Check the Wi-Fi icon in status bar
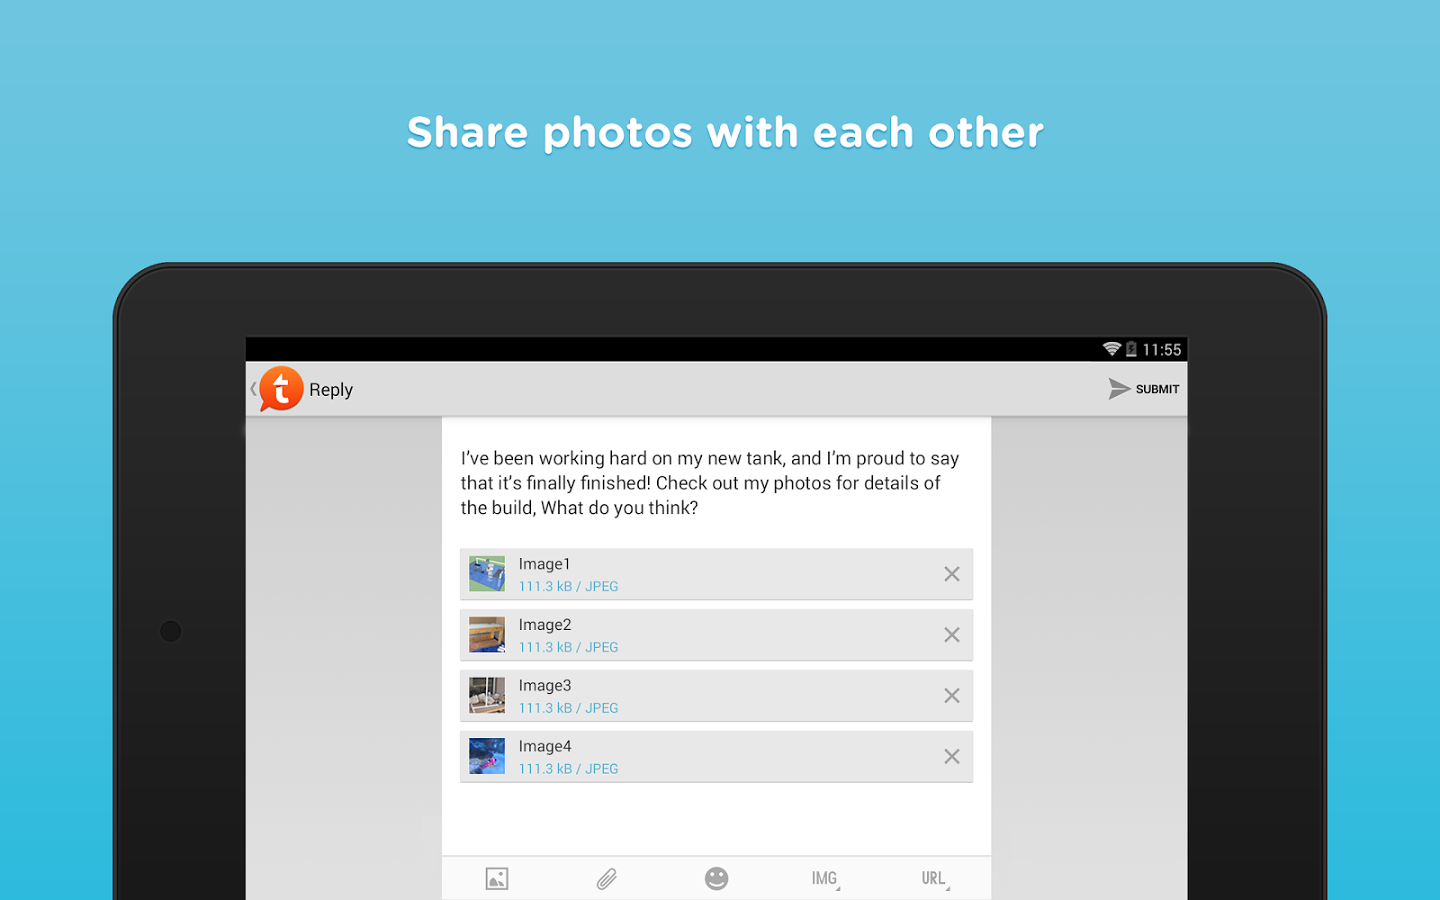This screenshot has width=1440, height=900. coord(1111,349)
